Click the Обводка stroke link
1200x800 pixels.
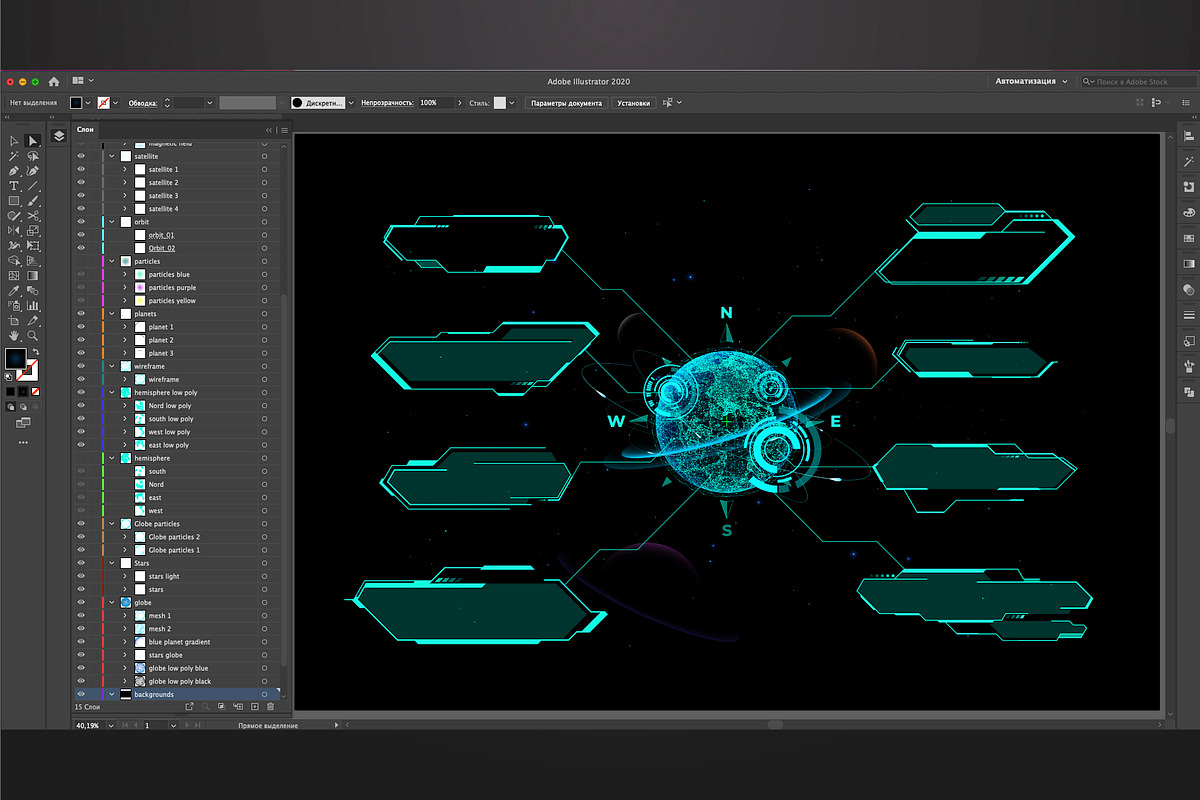(x=143, y=102)
